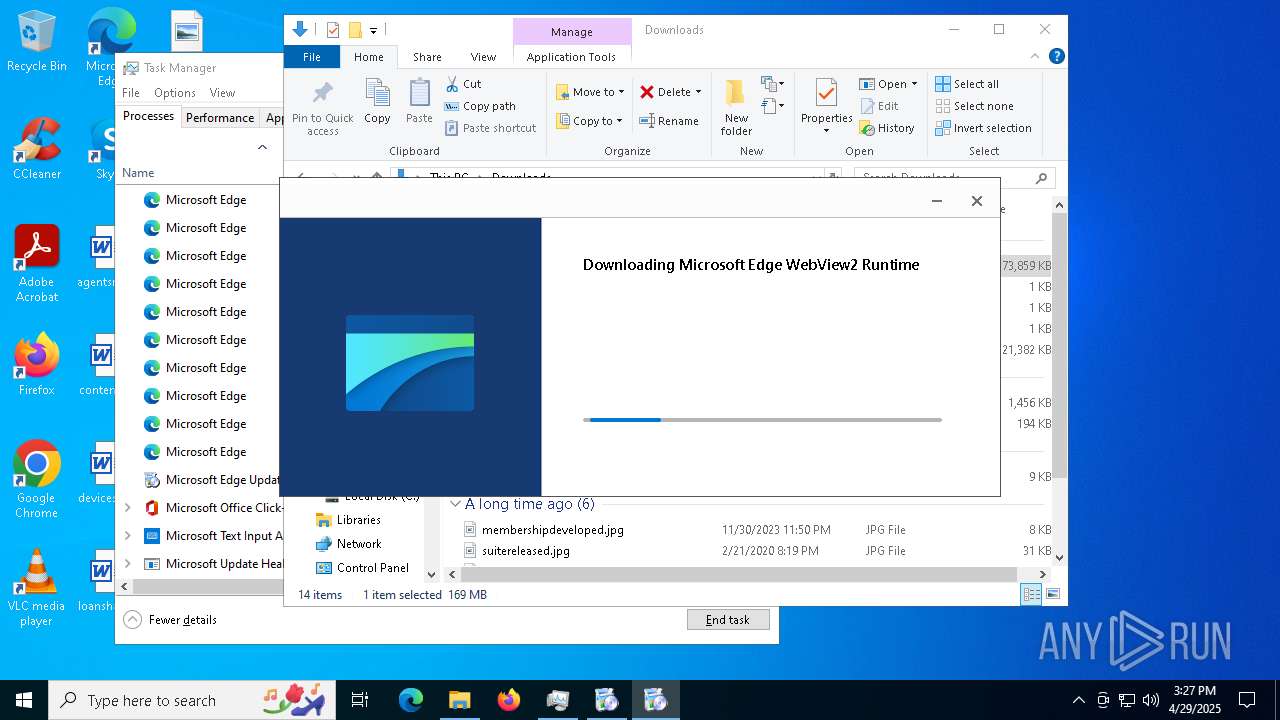Screen dimensions: 1280x720
Task: Open the Delete dropdown arrow
Action: [698, 92]
